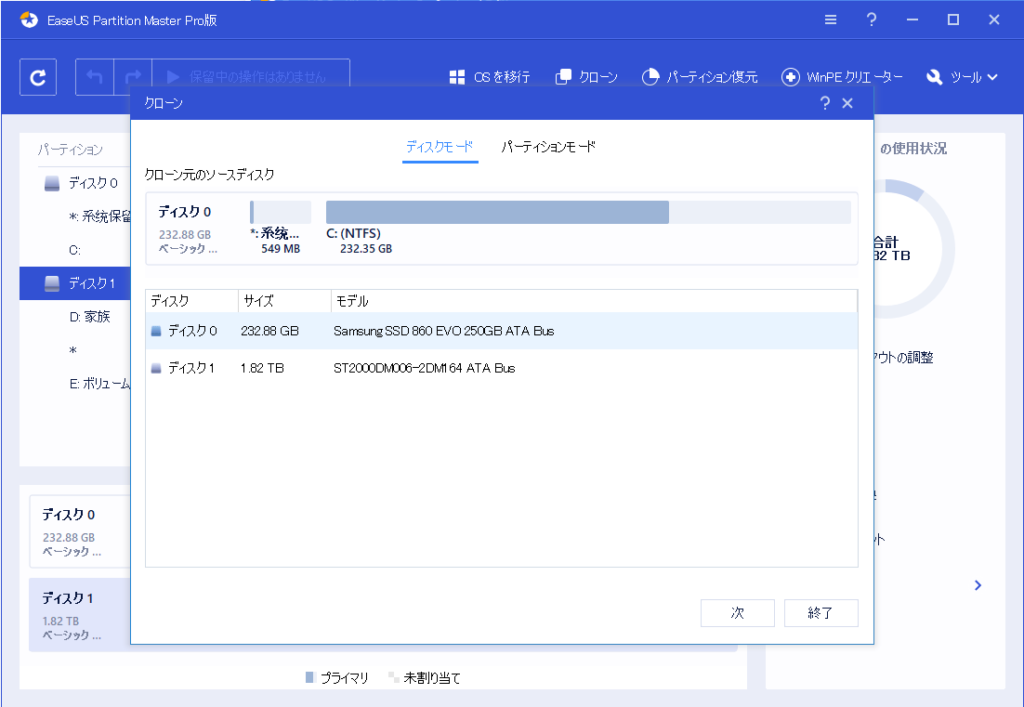
Task: Click the ツール wrench icon
Action: [x=935, y=77]
